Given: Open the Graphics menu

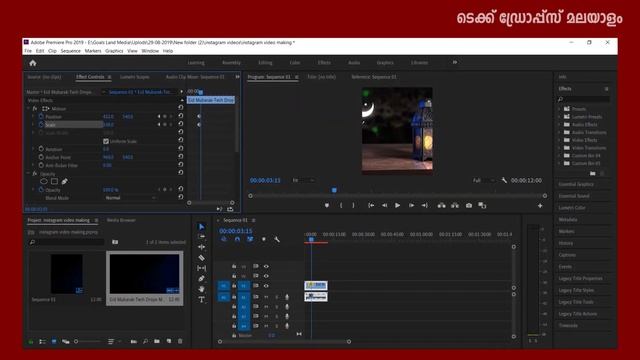Looking at the screenshot, I should tap(114, 51).
